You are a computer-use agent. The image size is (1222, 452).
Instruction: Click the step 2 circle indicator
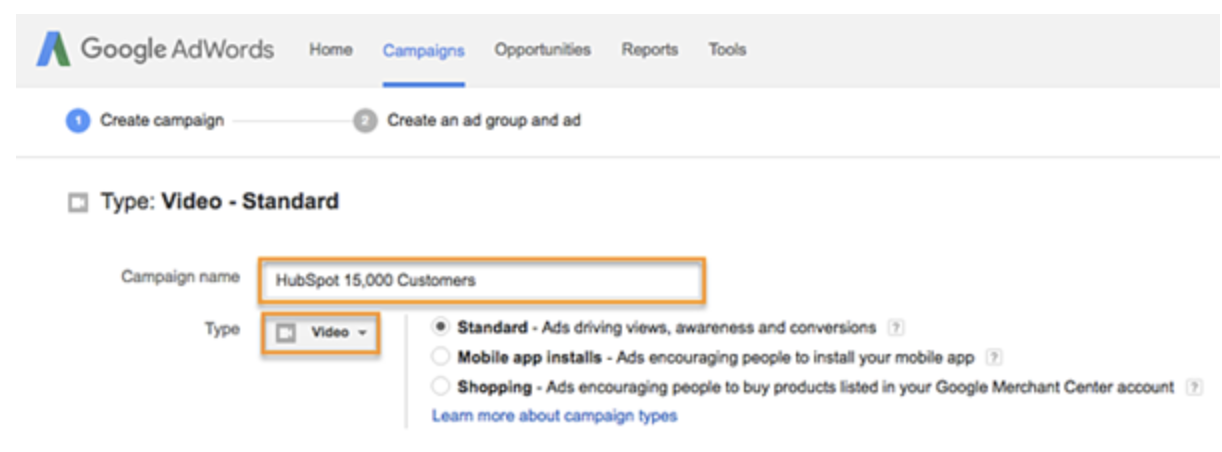tap(365, 121)
